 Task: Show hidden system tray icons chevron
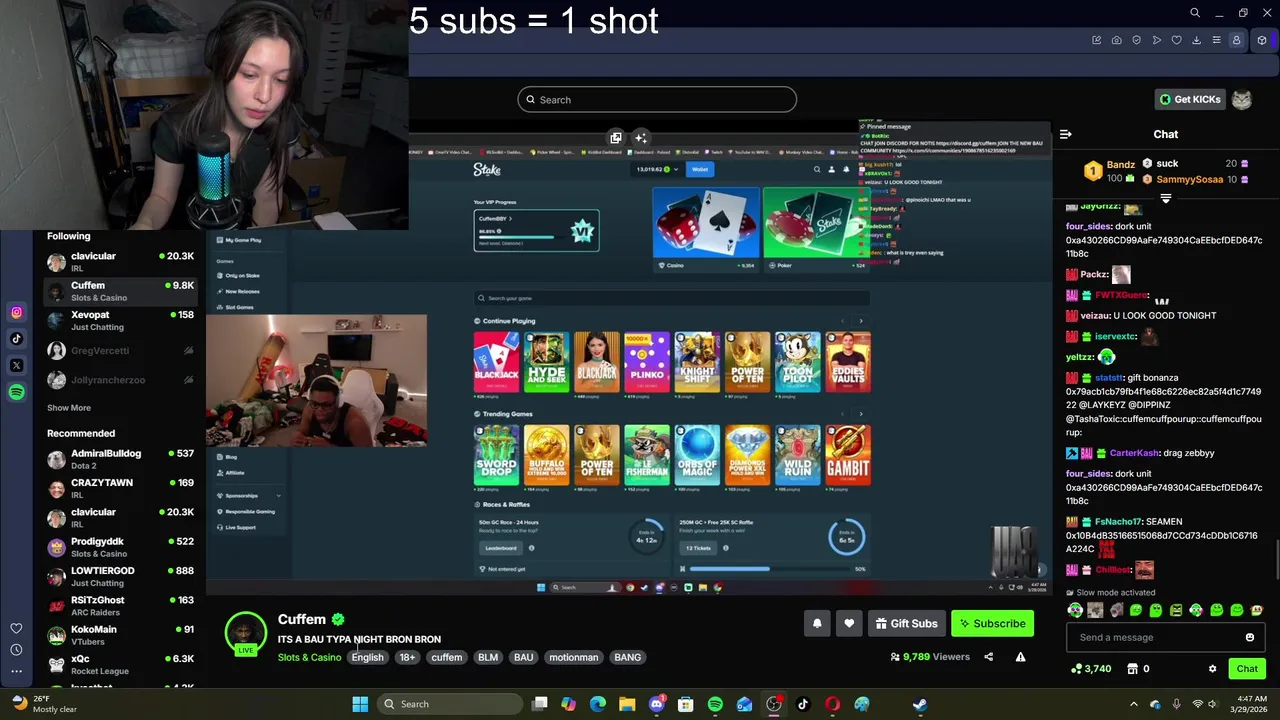[x=1134, y=704]
